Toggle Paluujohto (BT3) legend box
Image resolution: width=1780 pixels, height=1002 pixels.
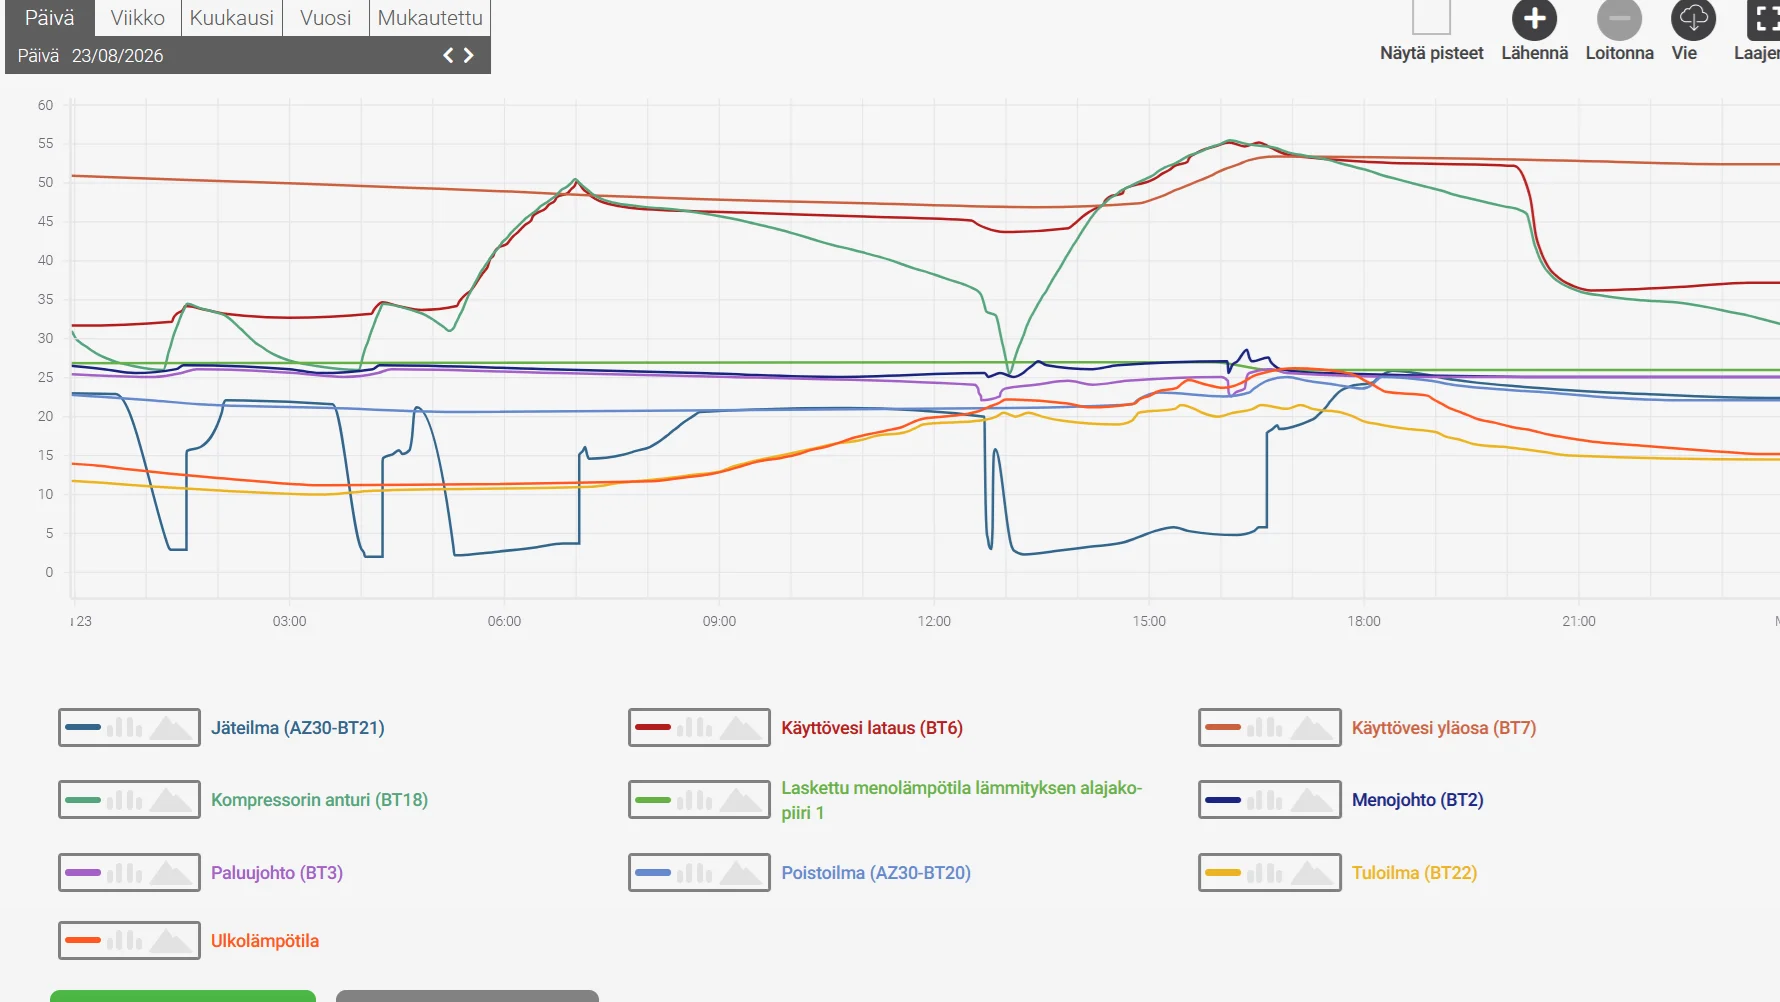point(129,873)
